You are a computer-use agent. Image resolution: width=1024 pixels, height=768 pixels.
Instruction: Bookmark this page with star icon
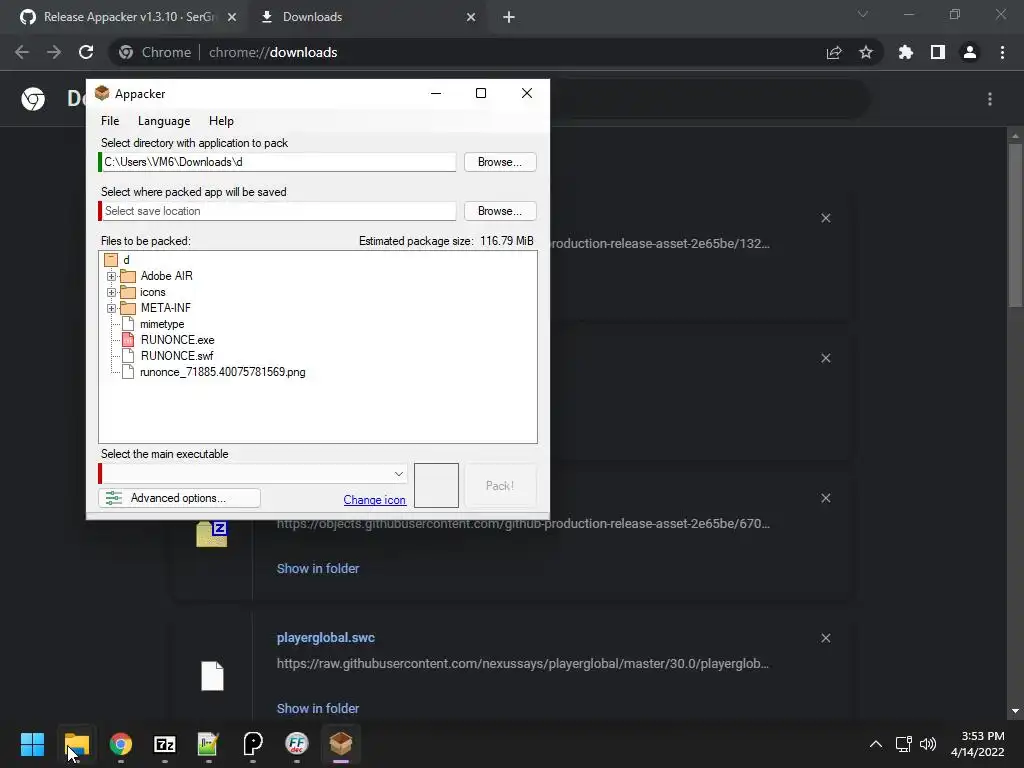(x=866, y=52)
